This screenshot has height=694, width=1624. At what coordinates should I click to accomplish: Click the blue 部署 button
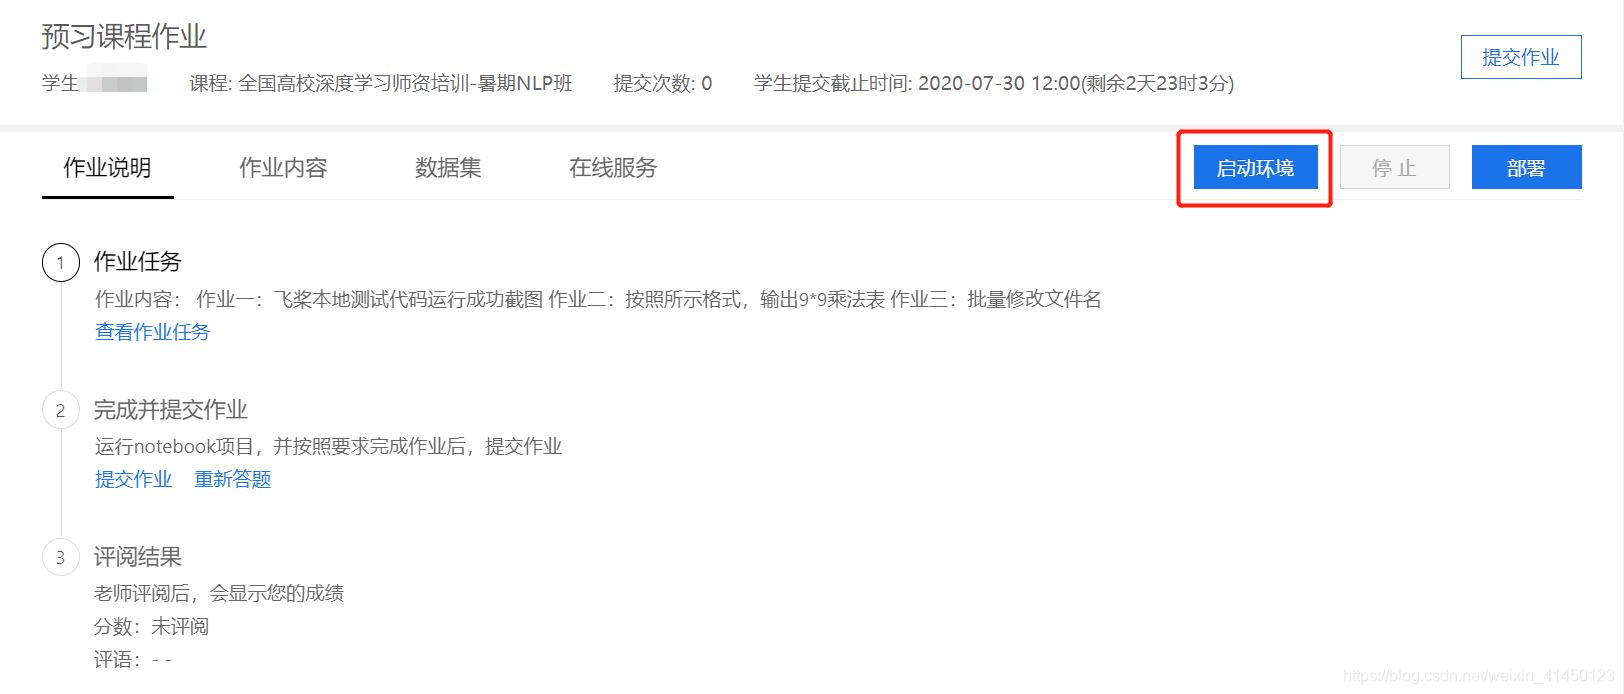pyautogui.click(x=1526, y=168)
